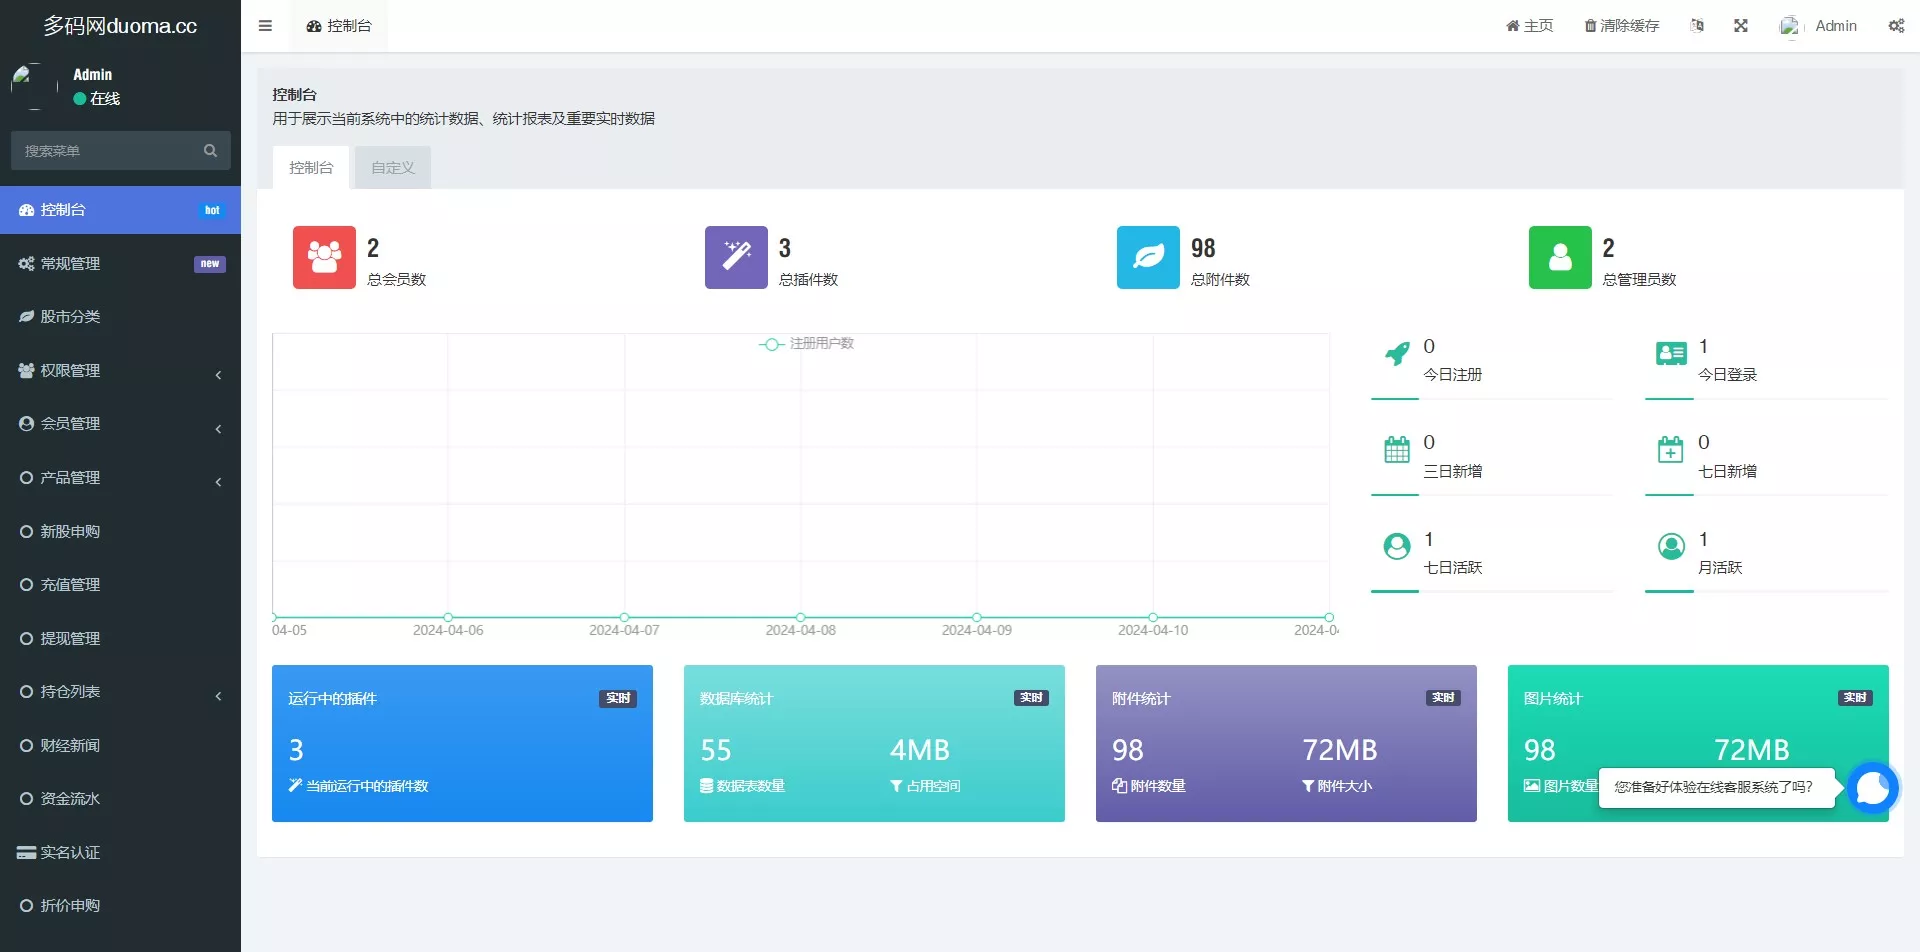Expand the 产品管理 sidebar menu

click(x=120, y=478)
